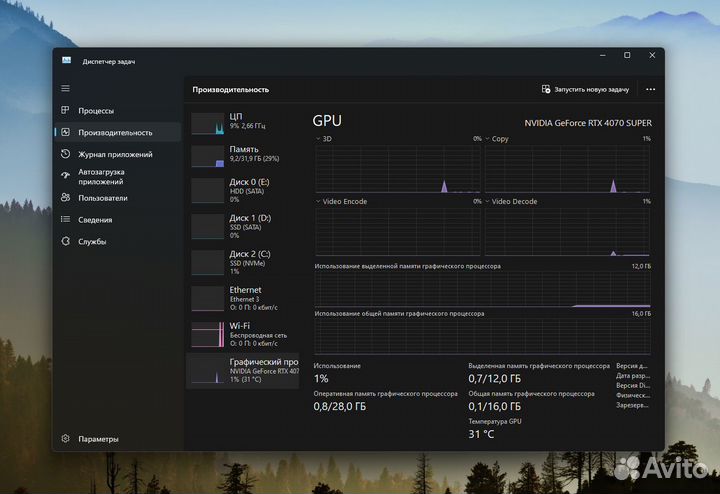This screenshot has width=720, height=494.
Task: Click the Performance icon in sidebar
Action: coord(65,132)
